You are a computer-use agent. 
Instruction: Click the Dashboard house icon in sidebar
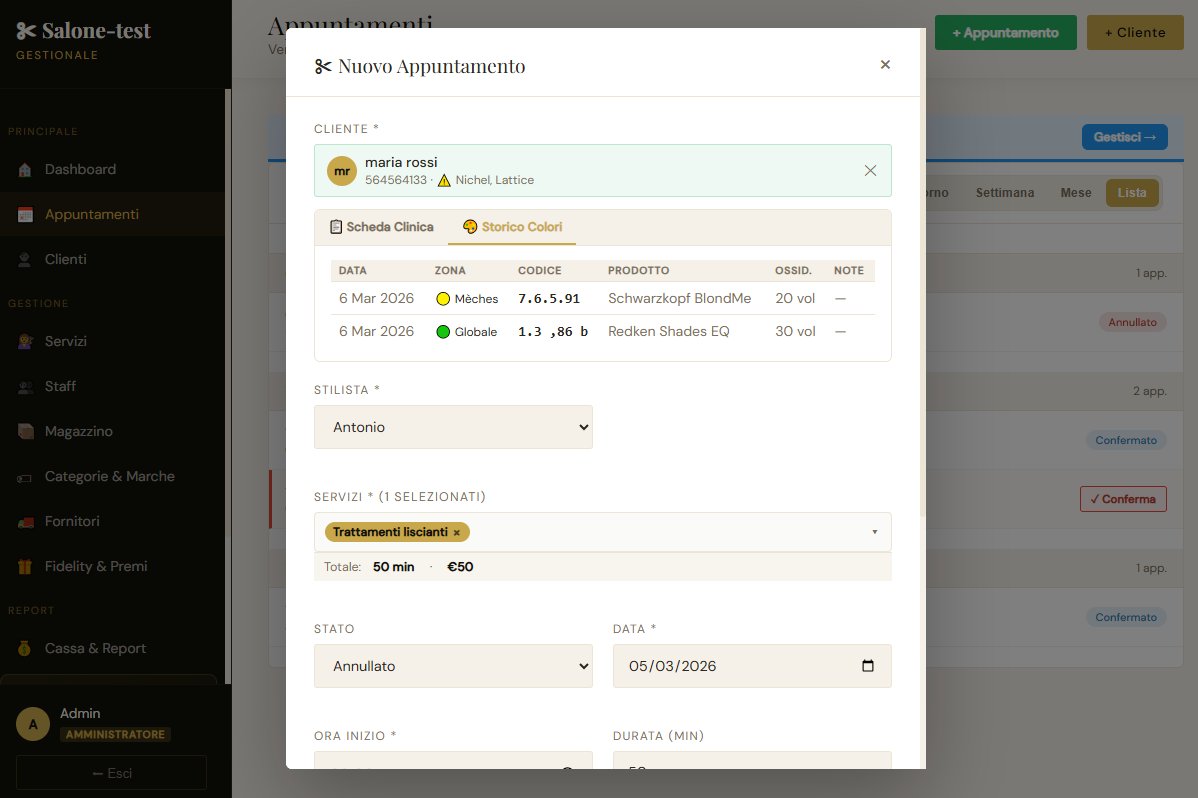click(24, 170)
